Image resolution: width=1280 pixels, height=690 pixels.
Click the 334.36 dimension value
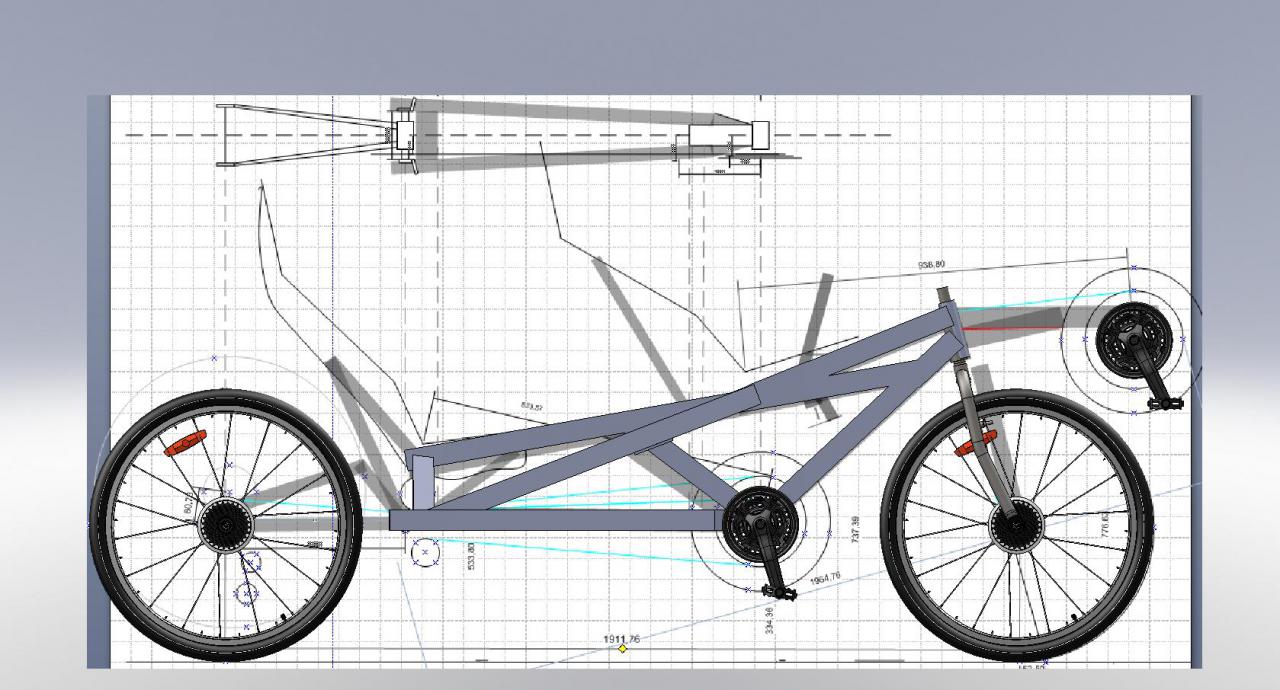point(769,619)
